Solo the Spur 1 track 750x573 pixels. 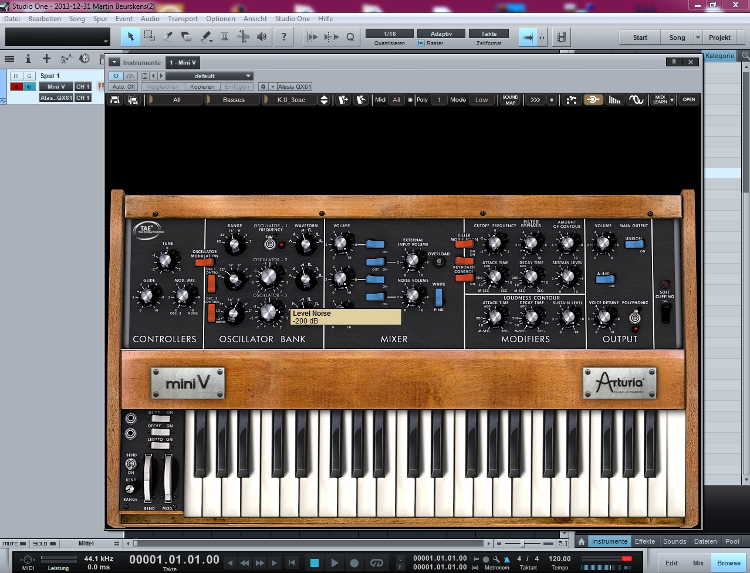point(29,76)
